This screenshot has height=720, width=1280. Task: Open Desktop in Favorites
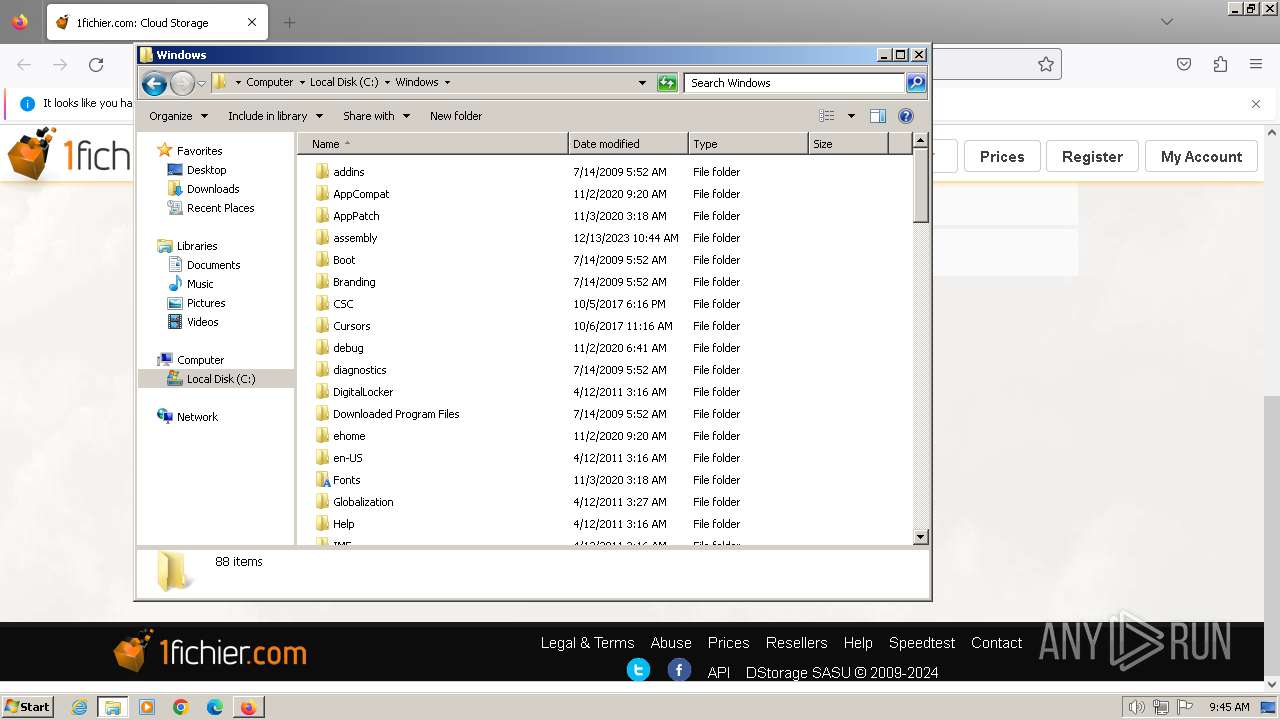click(x=206, y=170)
